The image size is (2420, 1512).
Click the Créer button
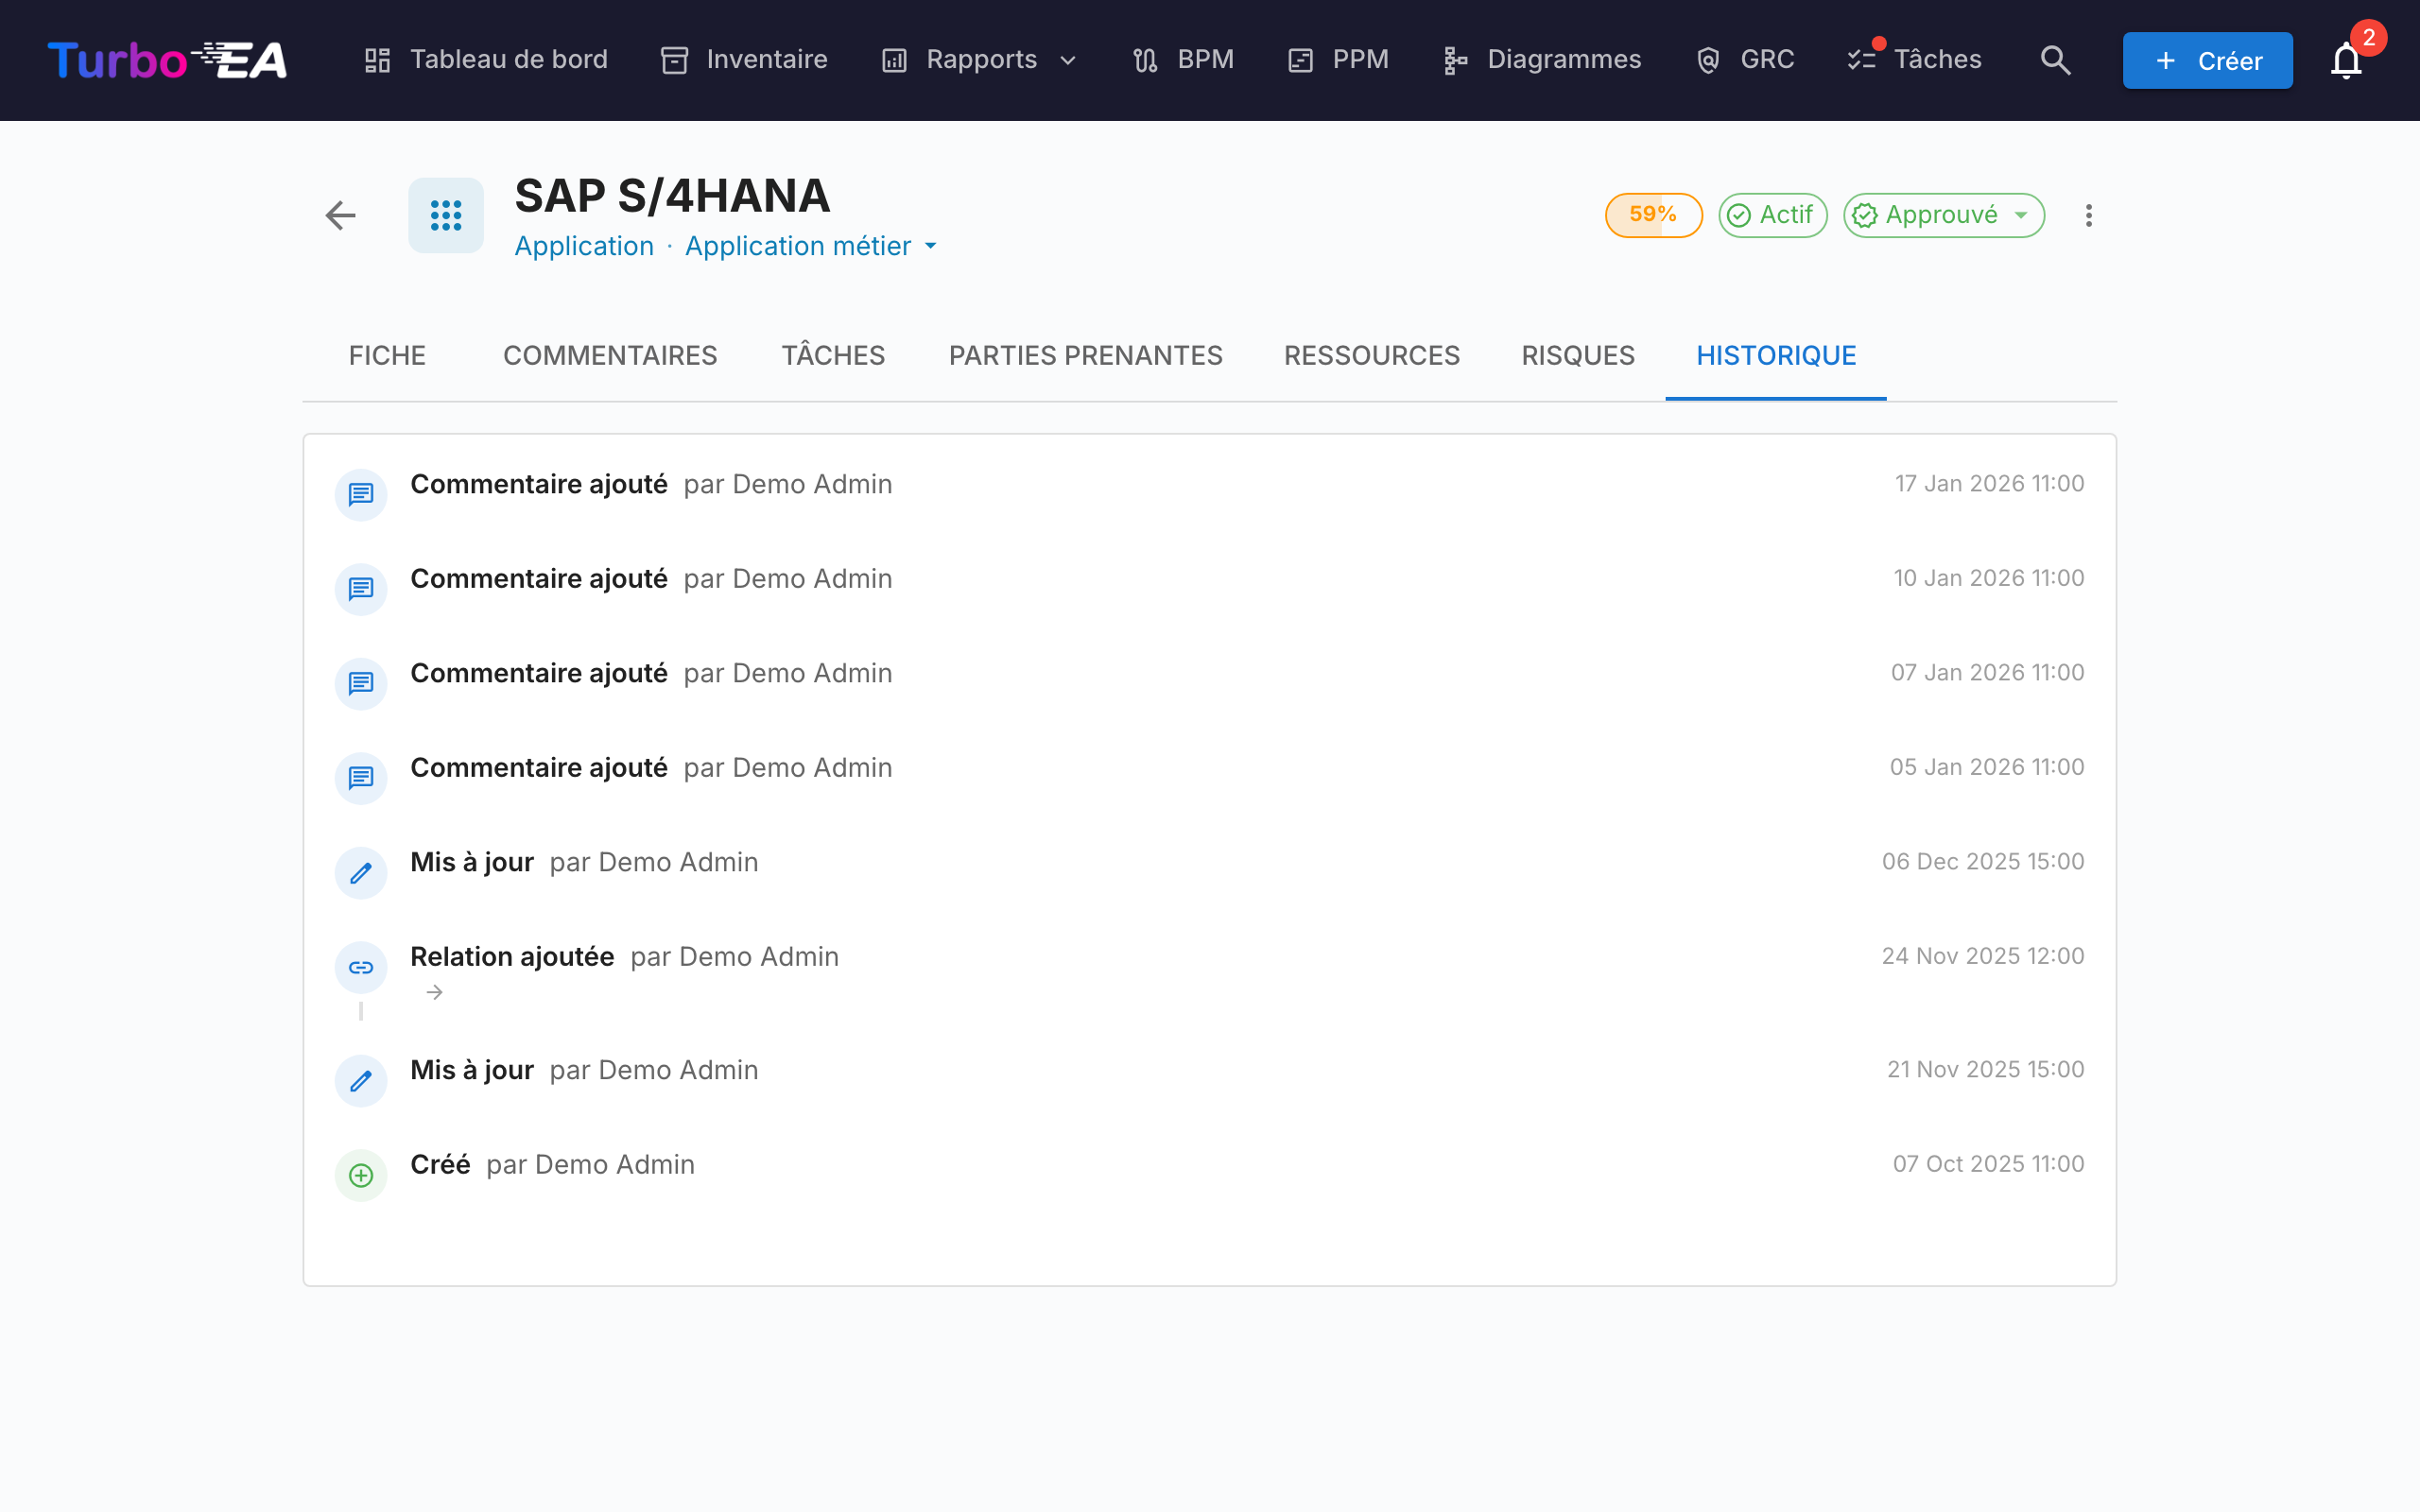point(2207,60)
